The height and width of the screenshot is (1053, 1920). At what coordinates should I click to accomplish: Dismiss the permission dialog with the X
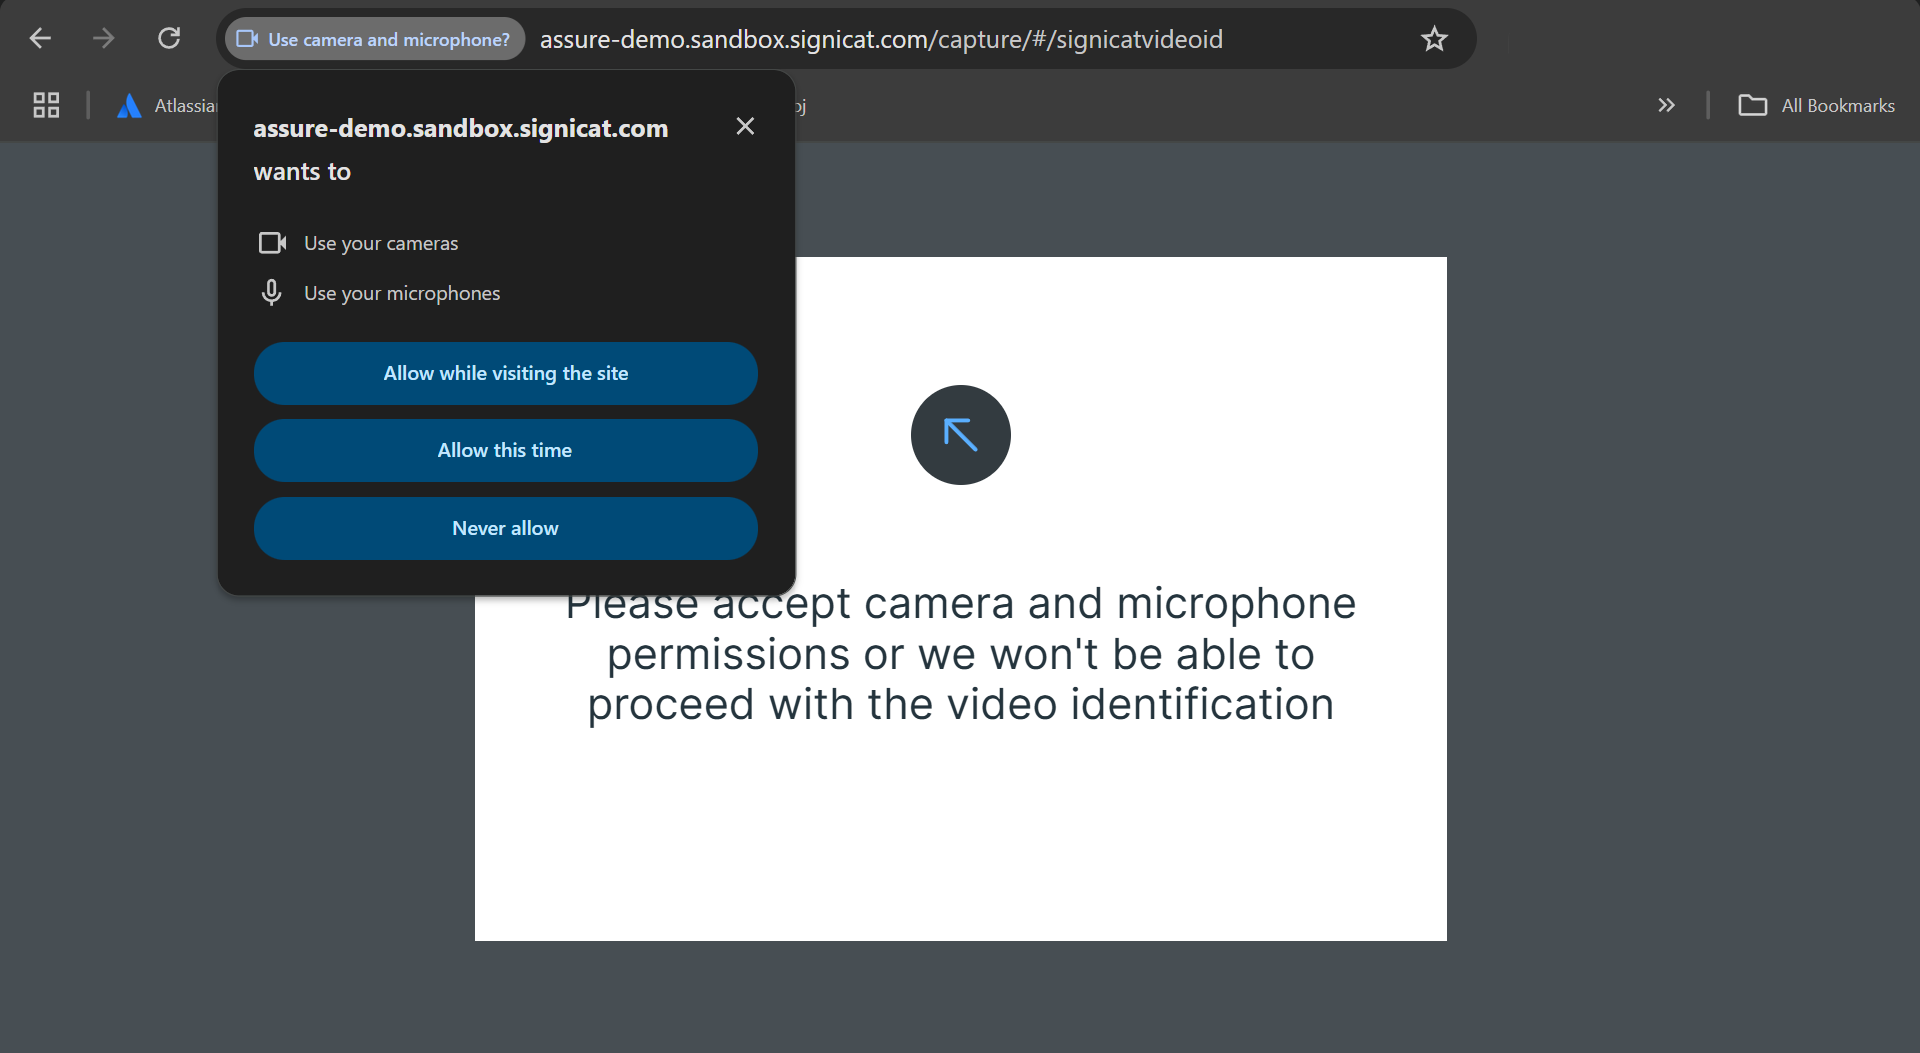point(745,126)
